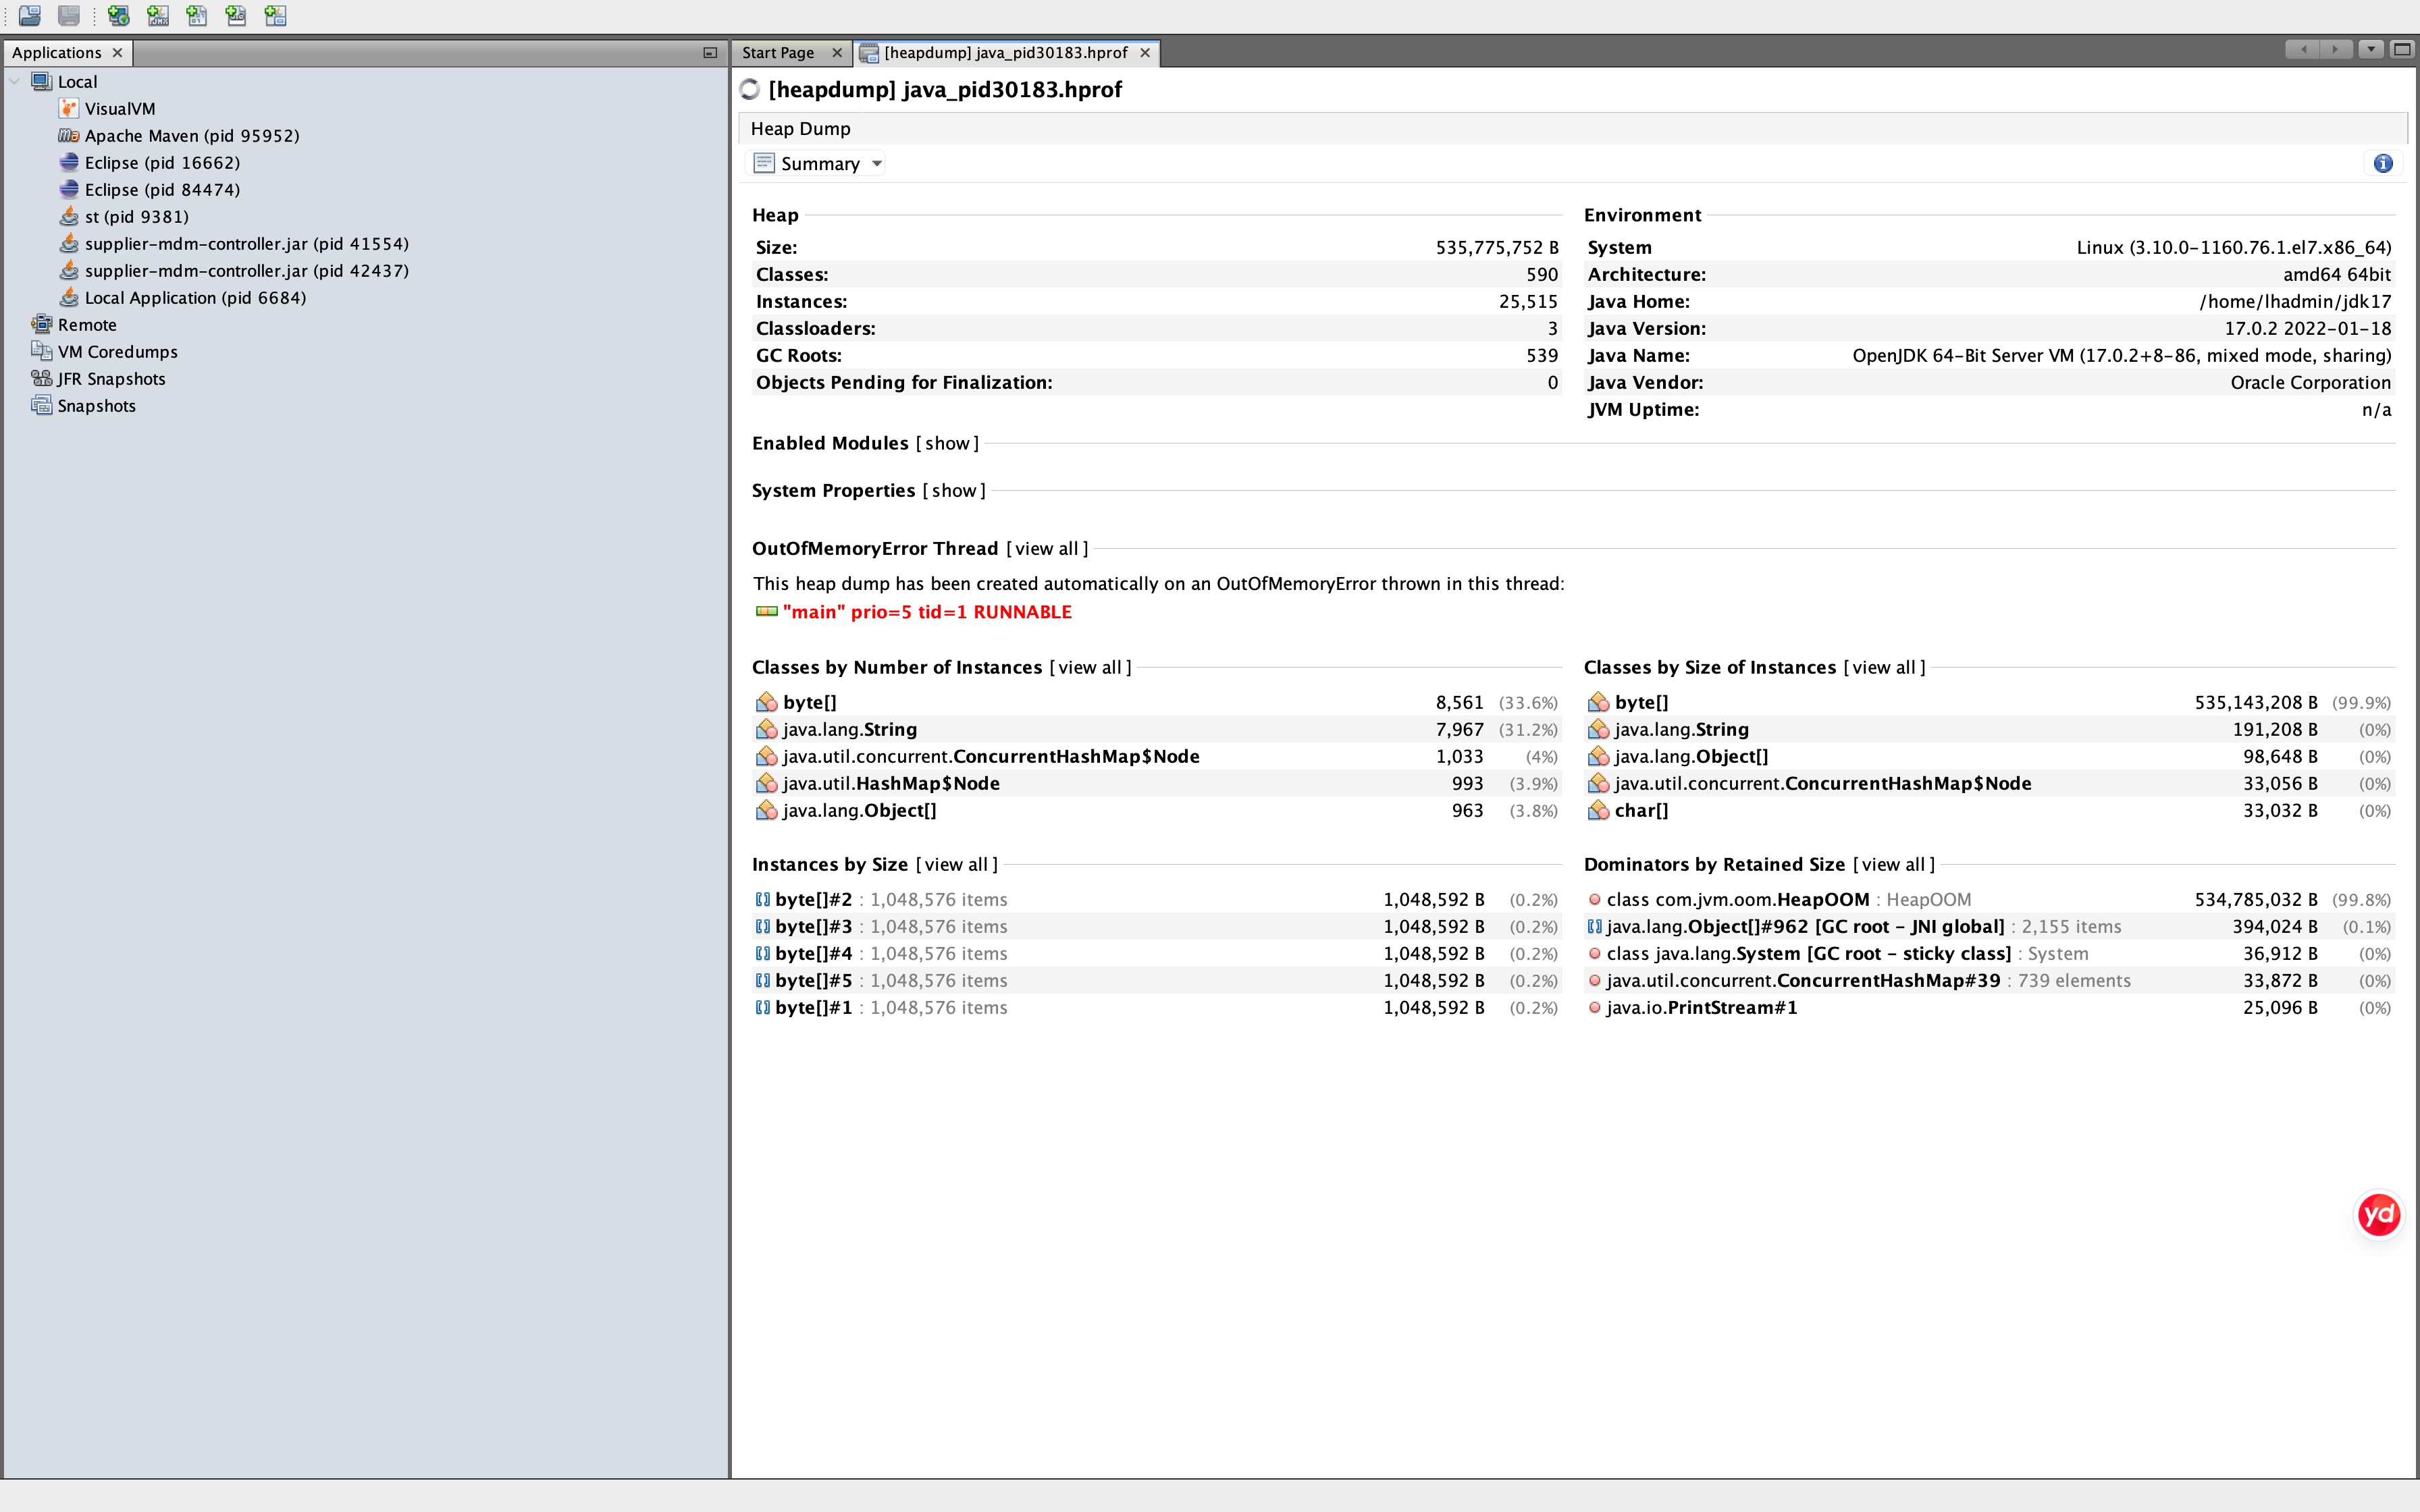
Task: Select the JFR Snapshots node icon
Action: 41,378
